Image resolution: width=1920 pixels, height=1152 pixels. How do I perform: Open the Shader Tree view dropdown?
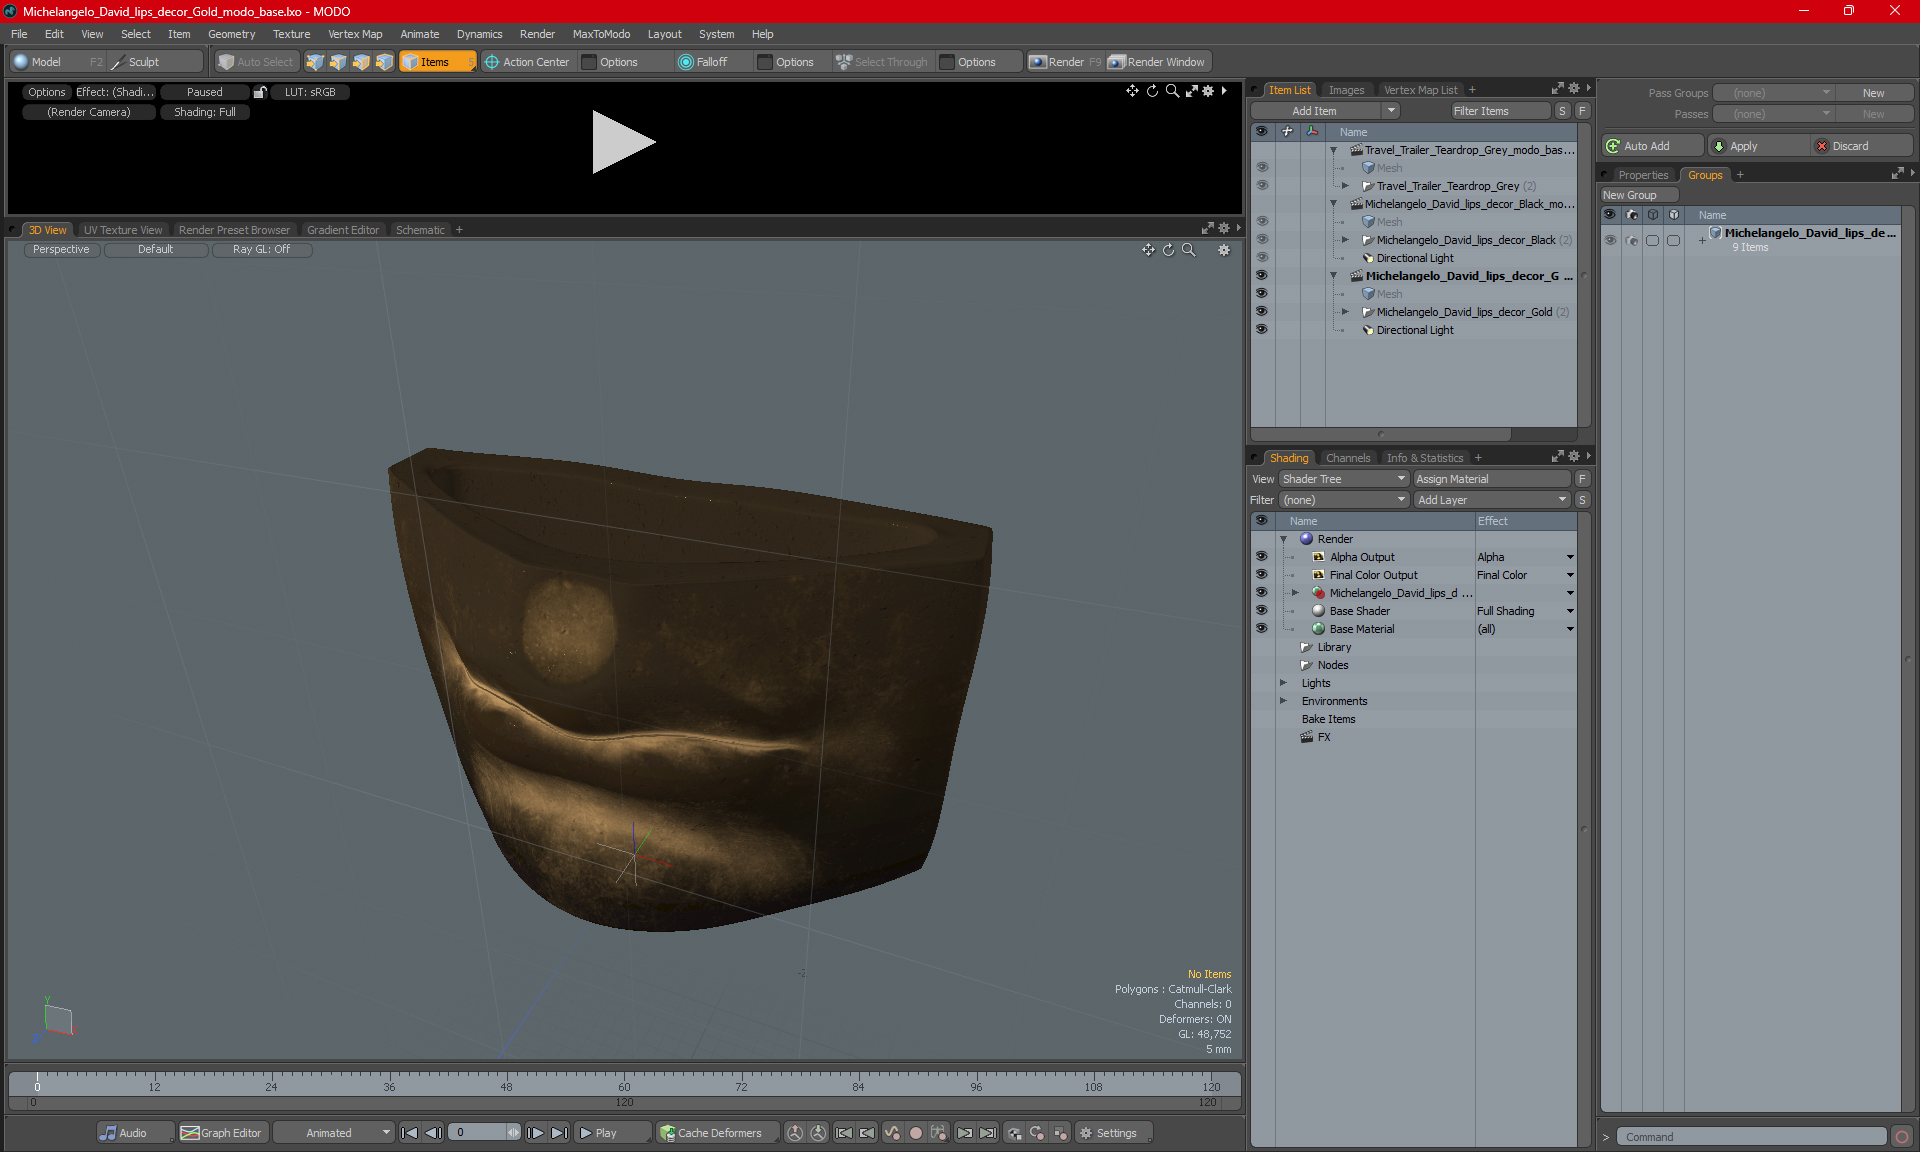pyautogui.click(x=1344, y=479)
